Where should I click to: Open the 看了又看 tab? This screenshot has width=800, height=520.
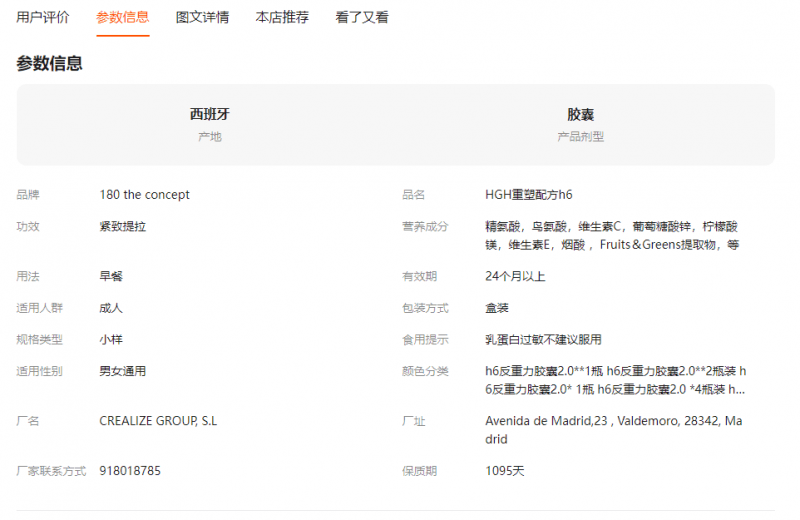(x=362, y=17)
